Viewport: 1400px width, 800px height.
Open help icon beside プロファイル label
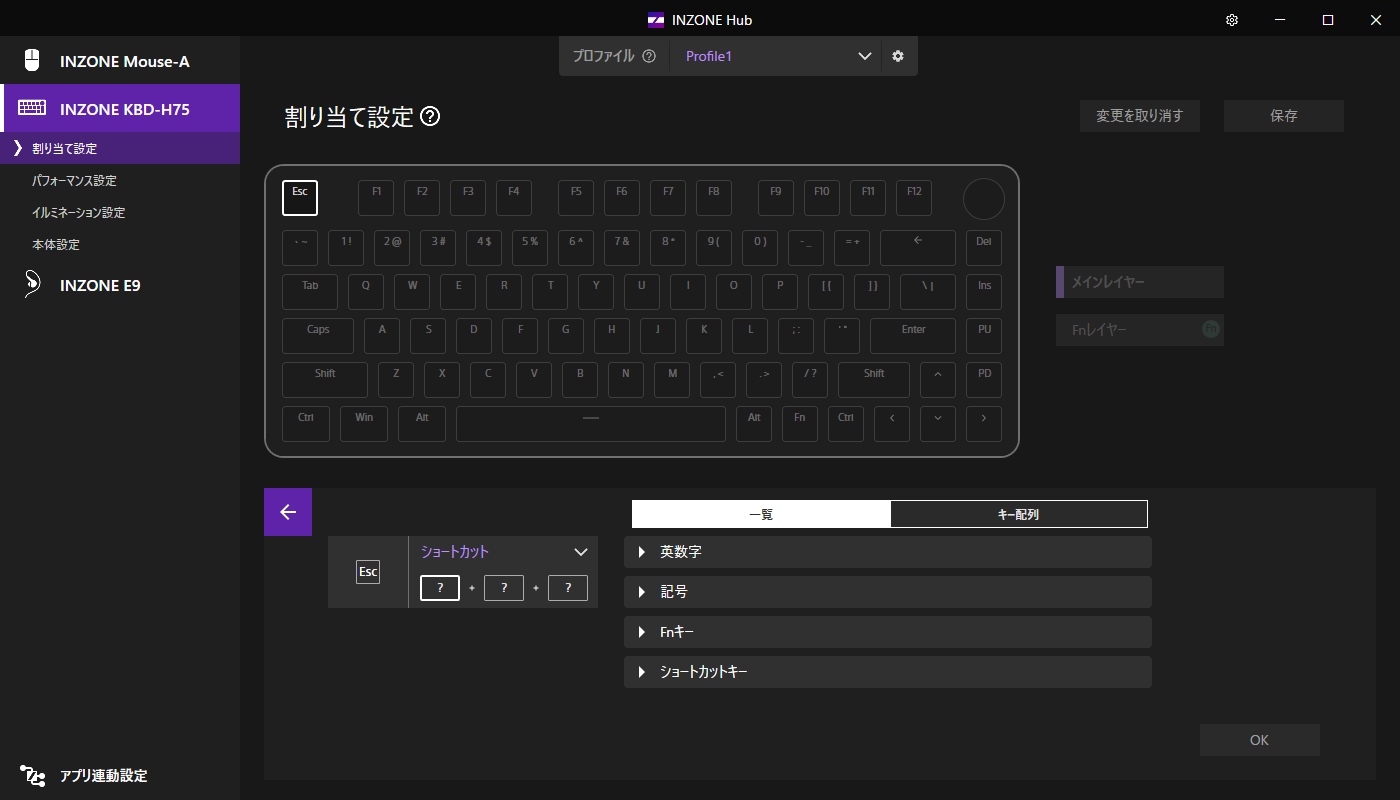click(649, 56)
